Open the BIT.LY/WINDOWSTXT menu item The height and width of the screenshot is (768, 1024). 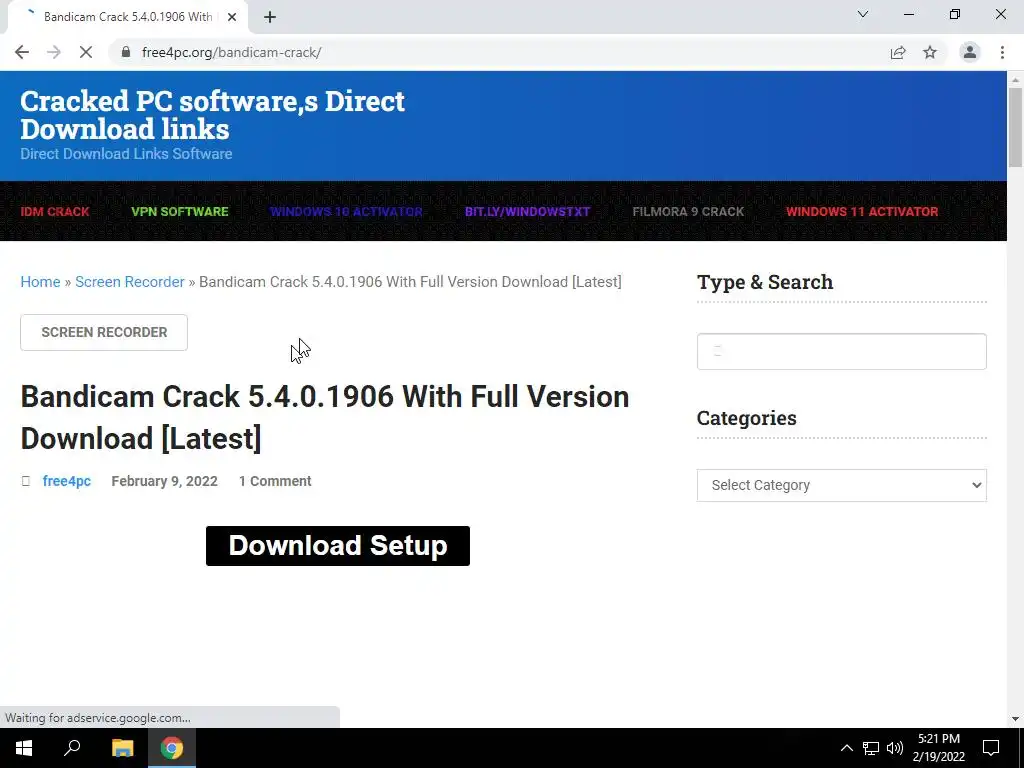pyautogui.click(x=527, y=212)
